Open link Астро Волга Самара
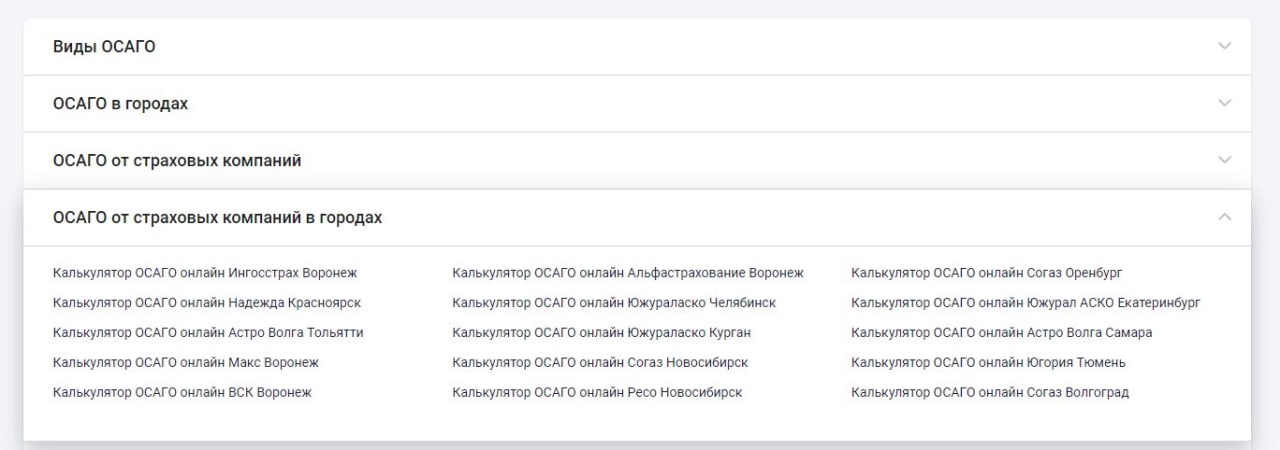1280x450 pixels. [x=1001, y=333]
